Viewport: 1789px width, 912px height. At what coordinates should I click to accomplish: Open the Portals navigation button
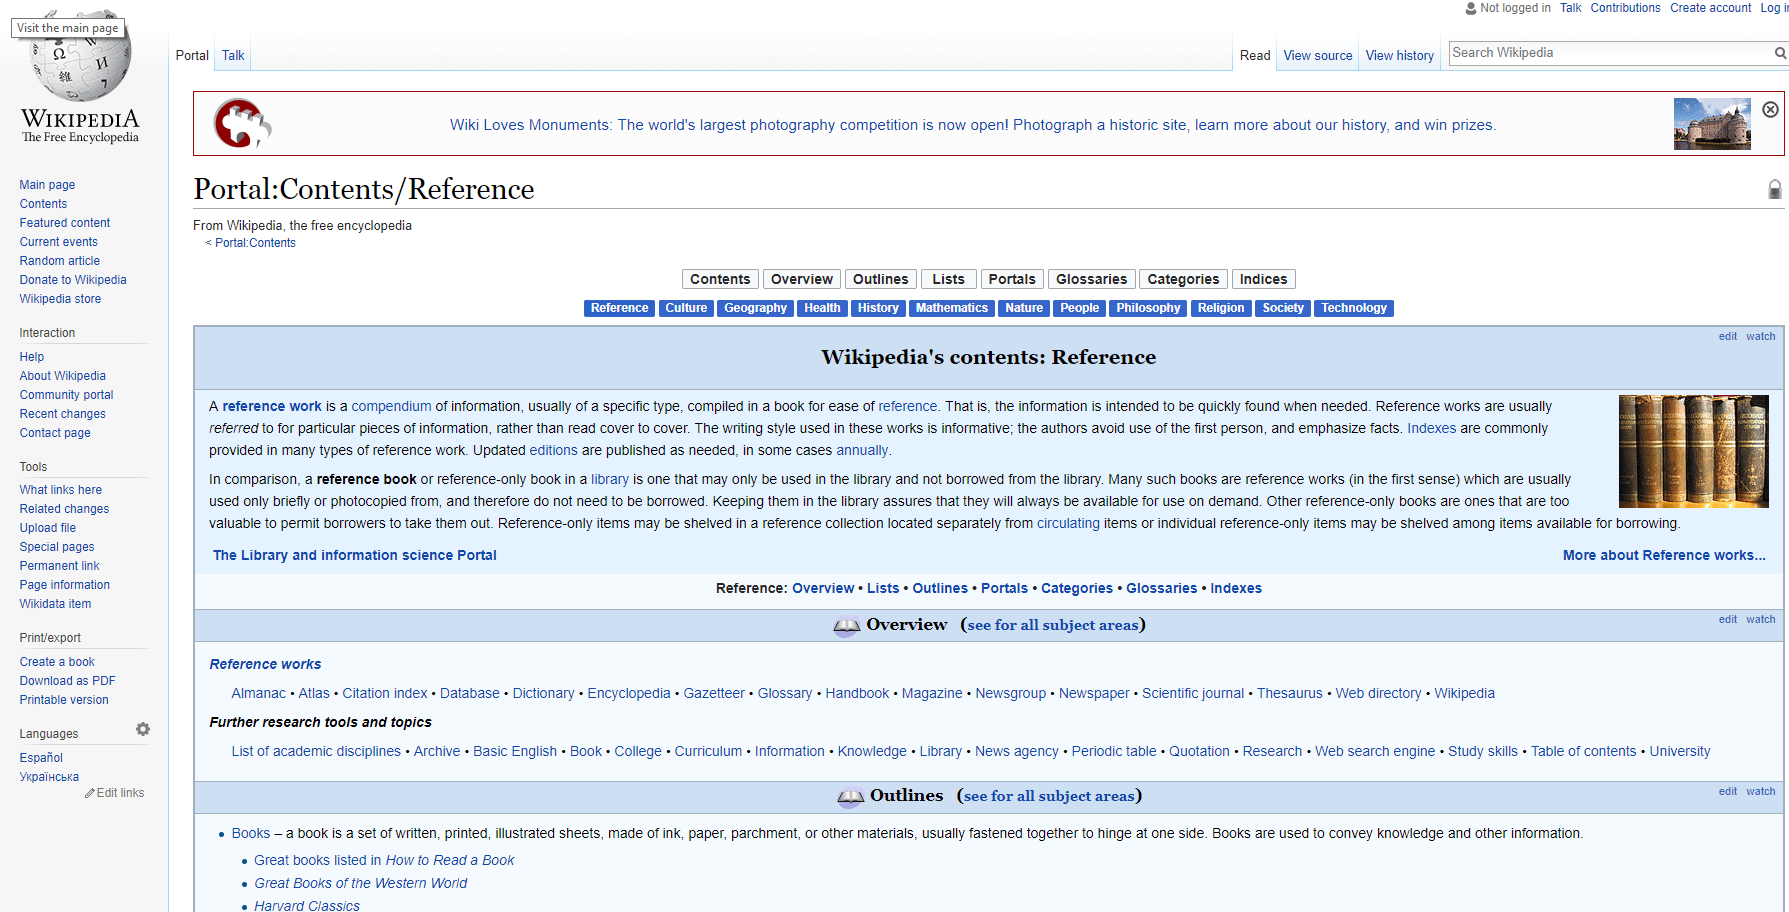1012,279
